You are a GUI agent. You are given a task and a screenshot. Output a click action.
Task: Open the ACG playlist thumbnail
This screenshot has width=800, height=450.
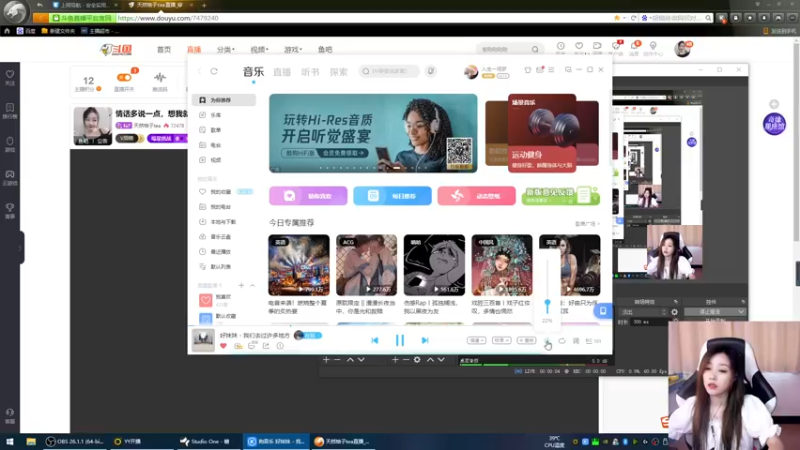click(x=366, y=265)
